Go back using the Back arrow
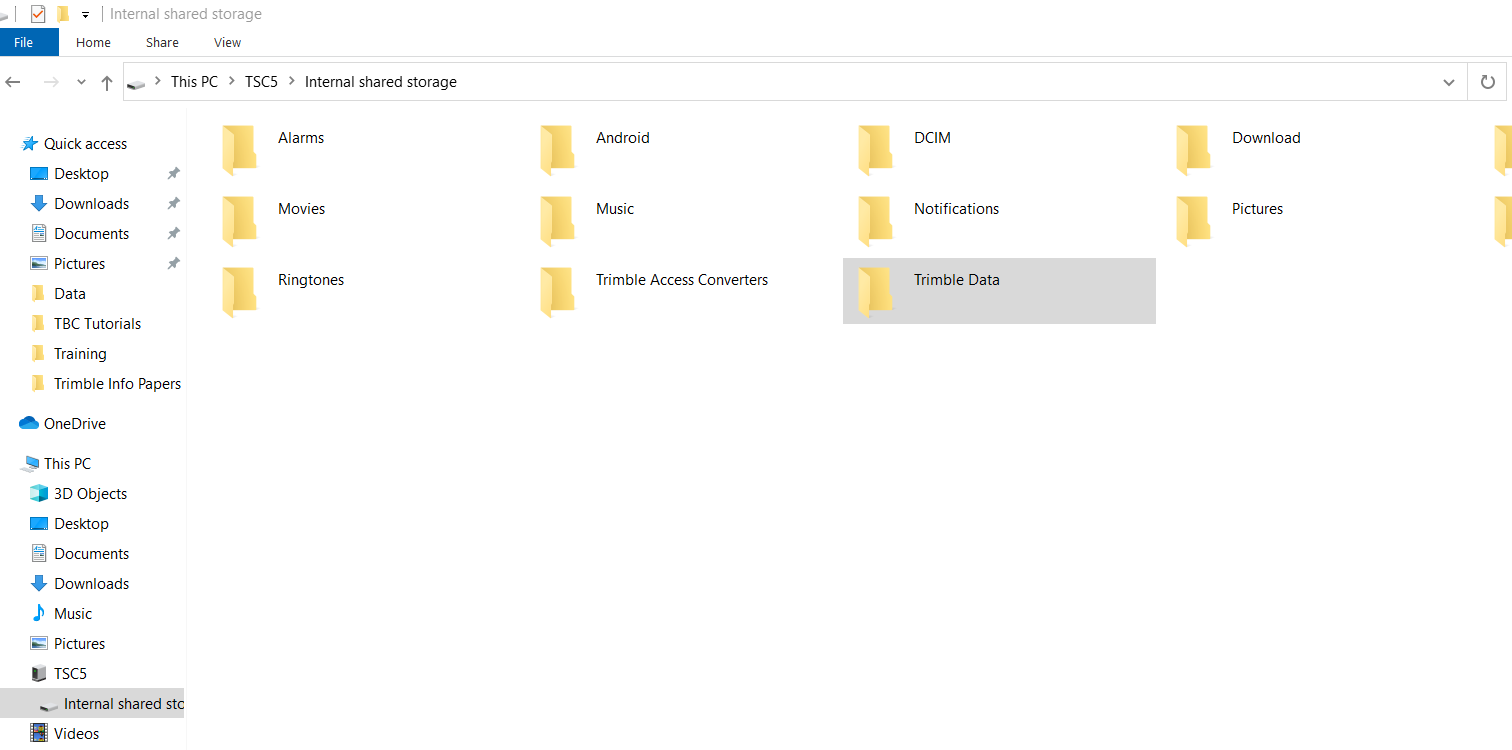 click(x=14, y=82)
